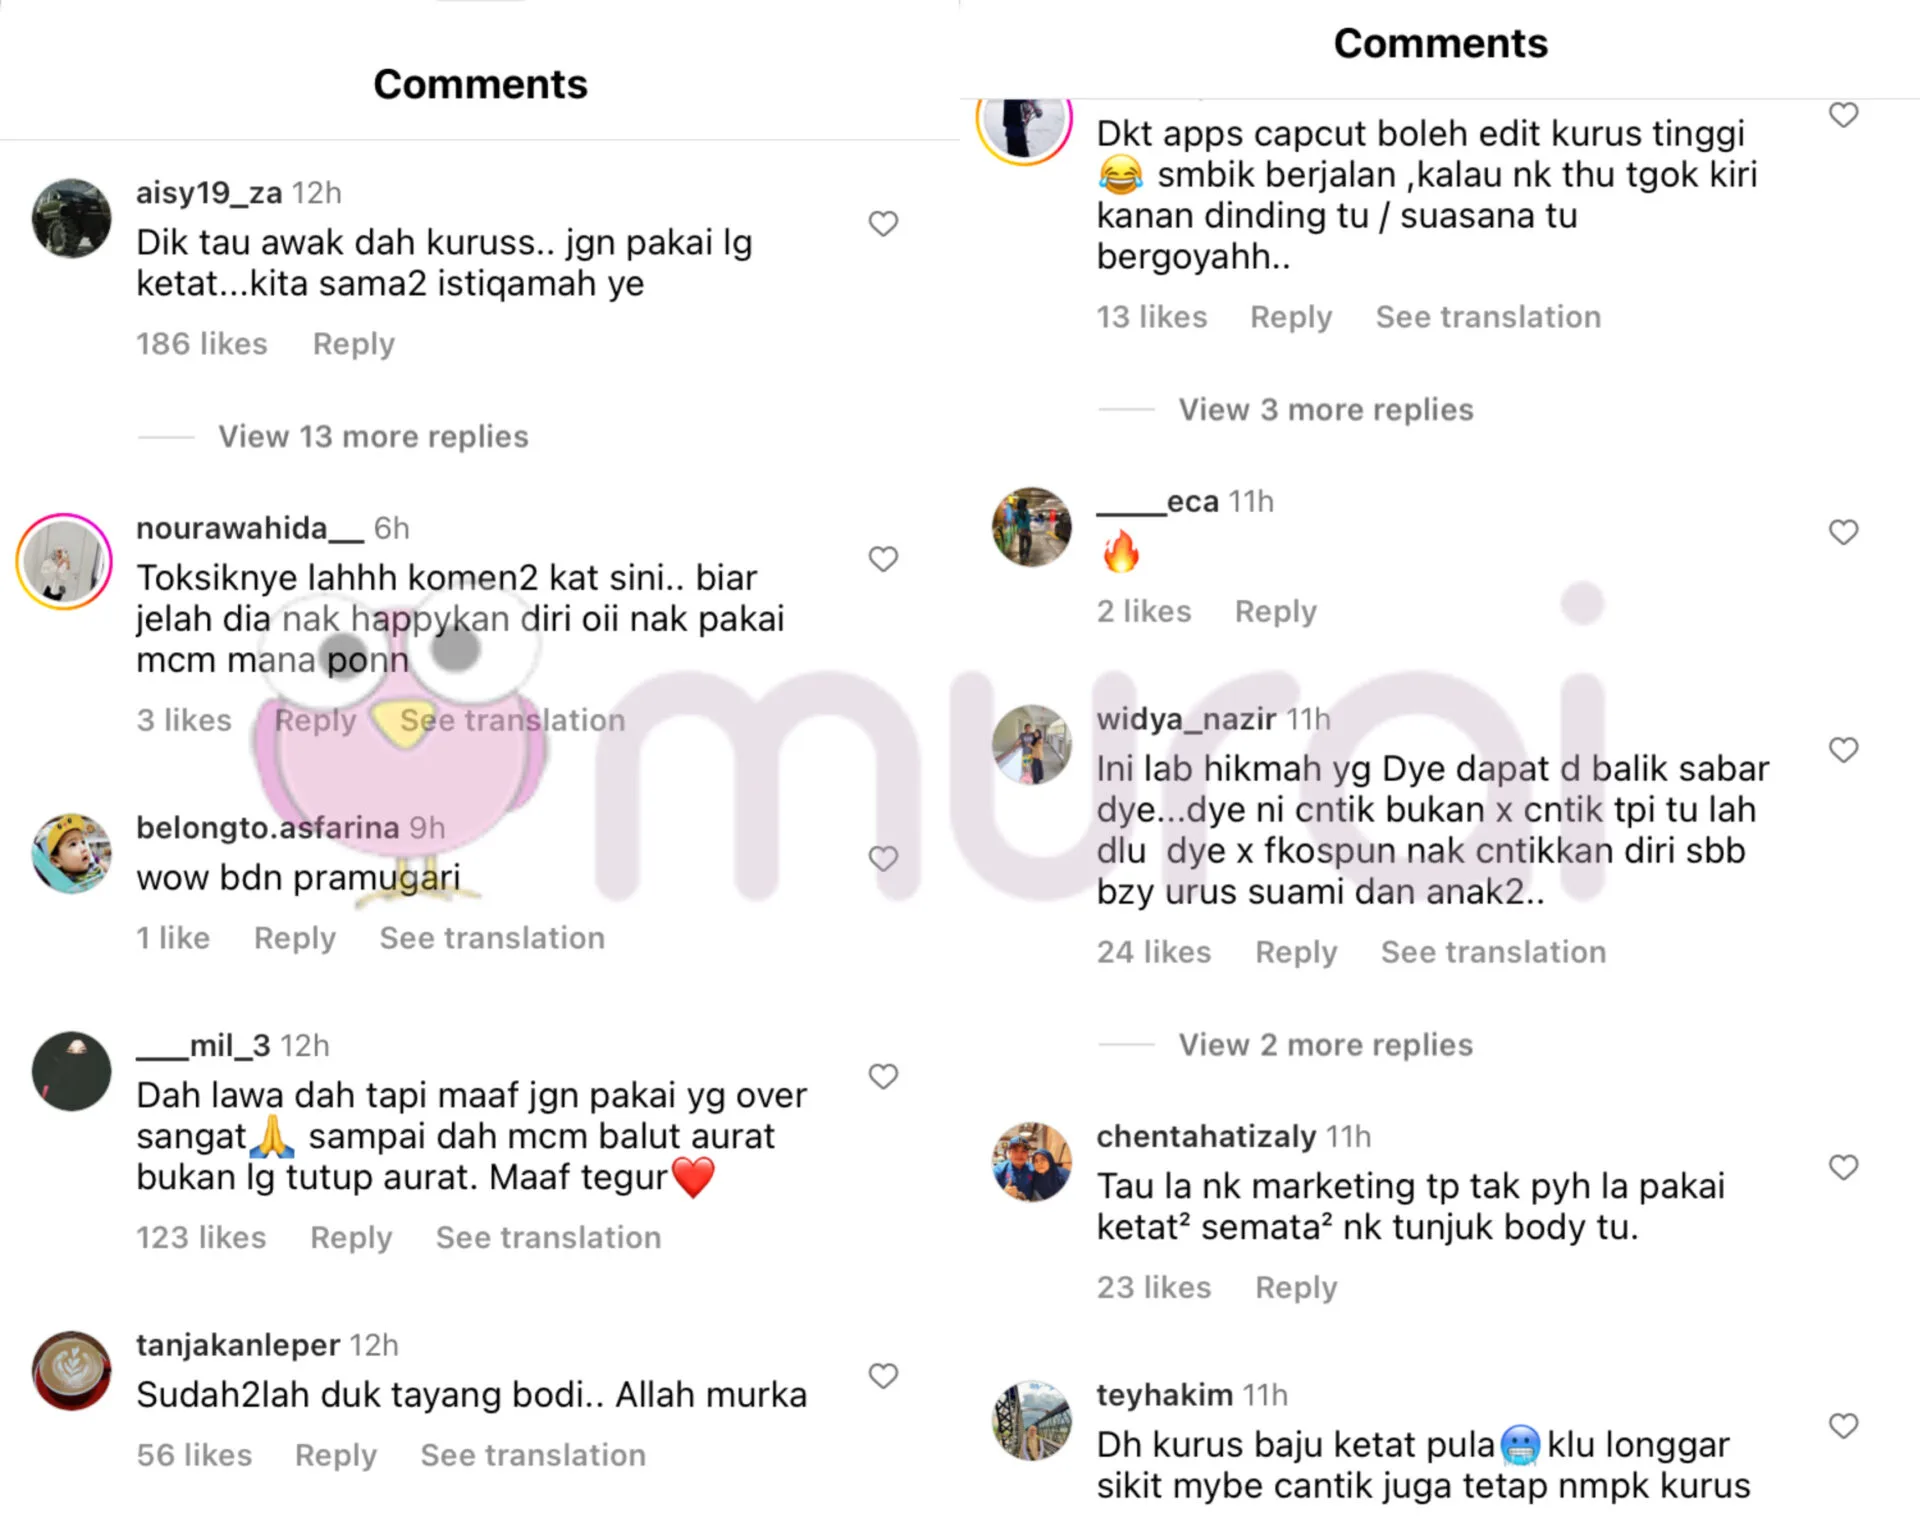See translation of widya_nazir's comment
1920x1519 pixels.
(1494, 951)
